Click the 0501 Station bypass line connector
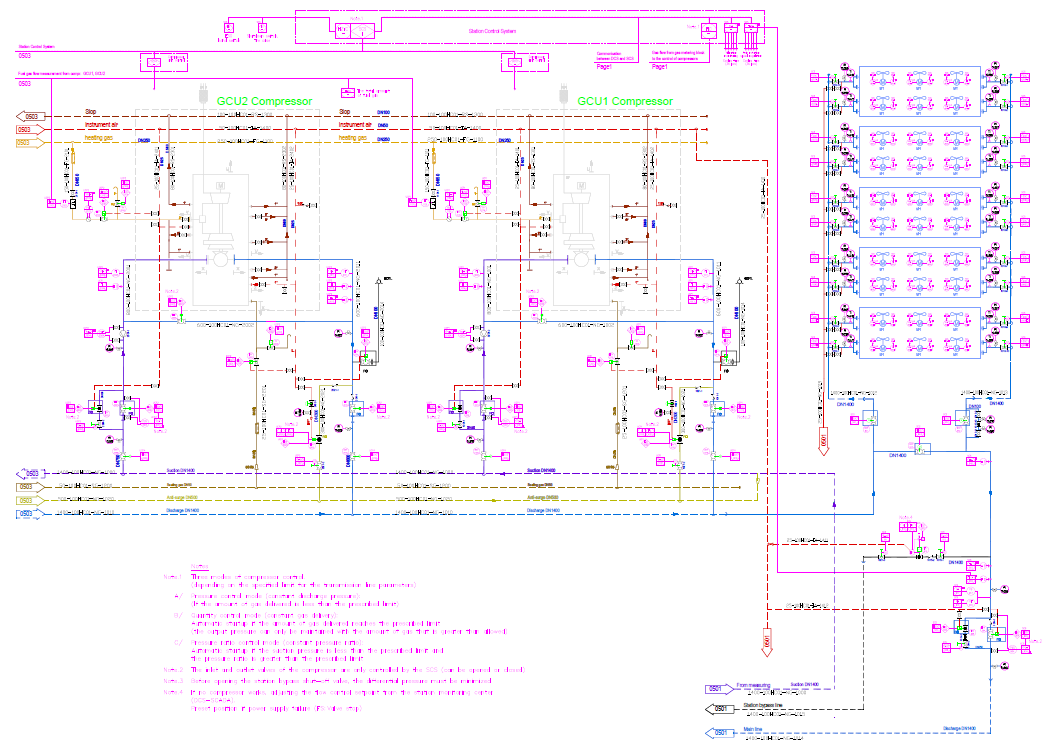This screenshot has width=1062, height=742. point(714,709)
